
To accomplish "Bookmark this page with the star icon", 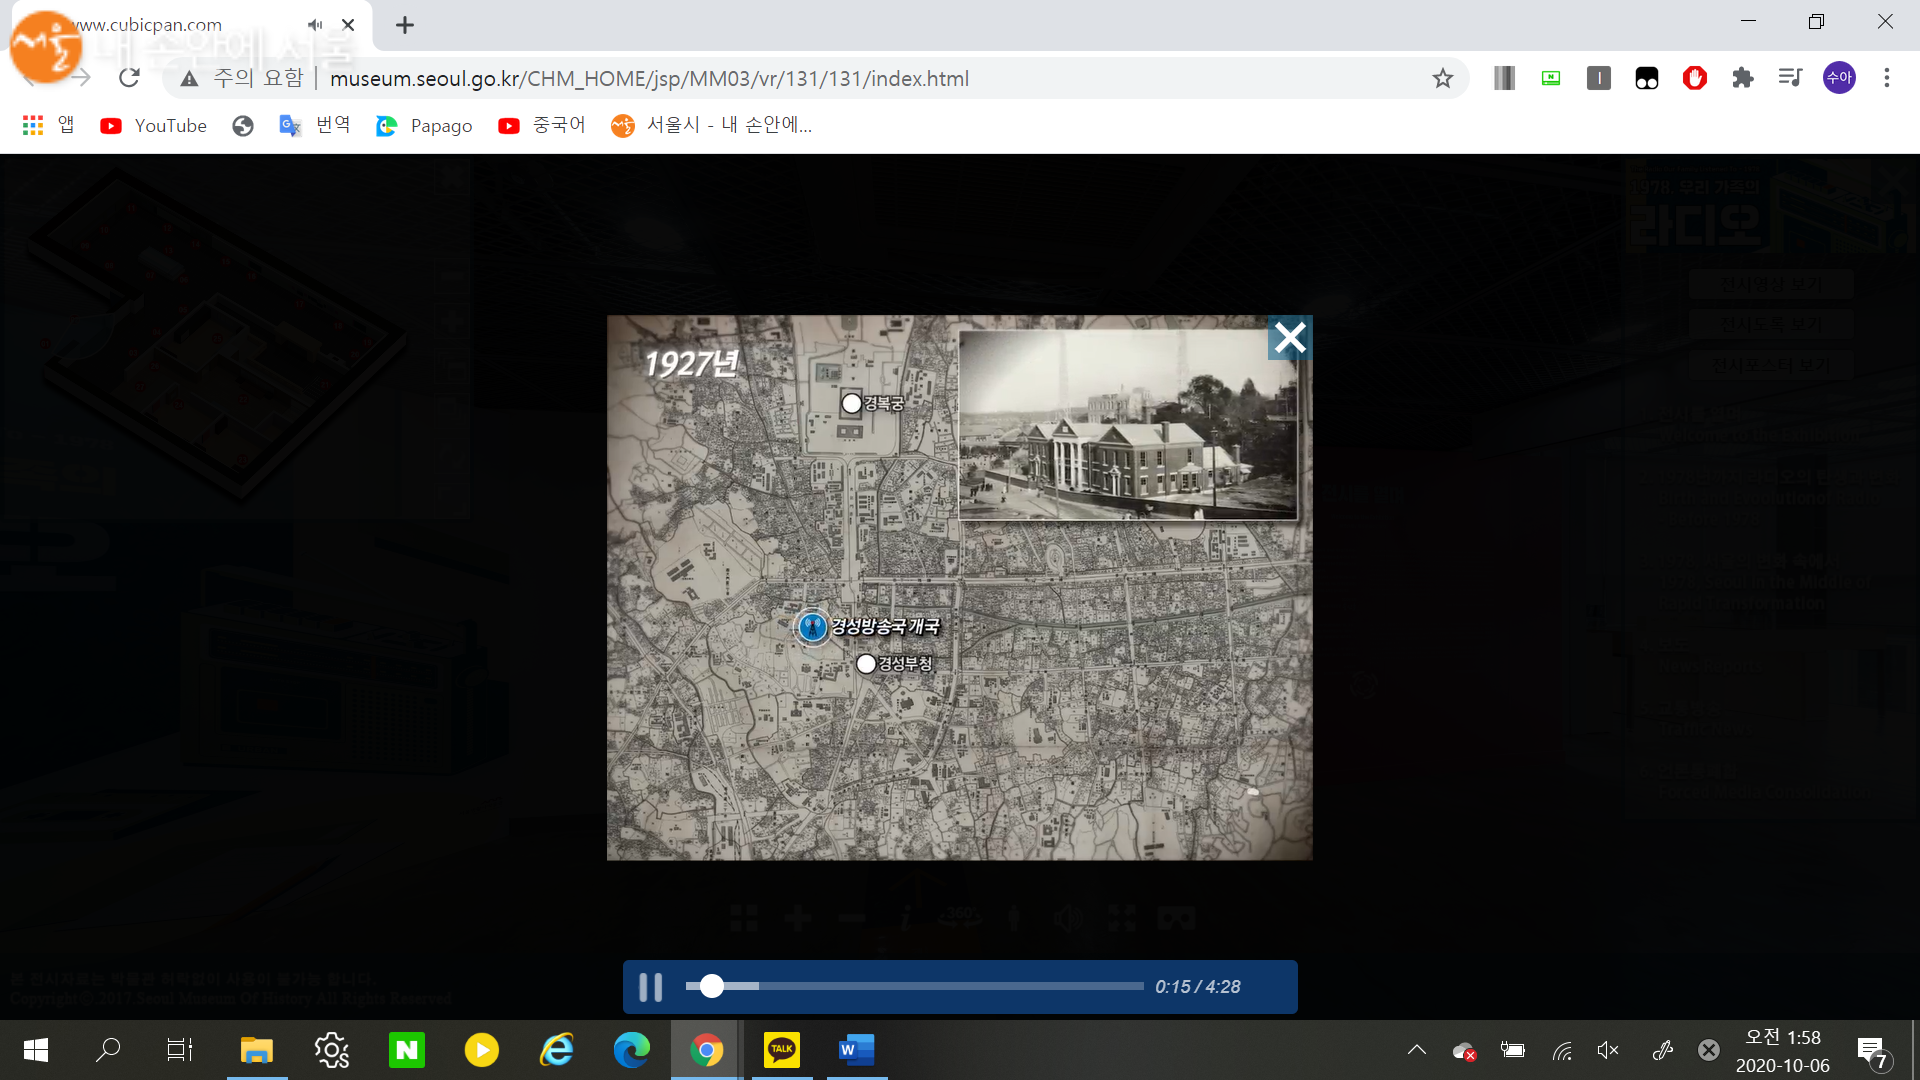I will [x=1442, y=78].
